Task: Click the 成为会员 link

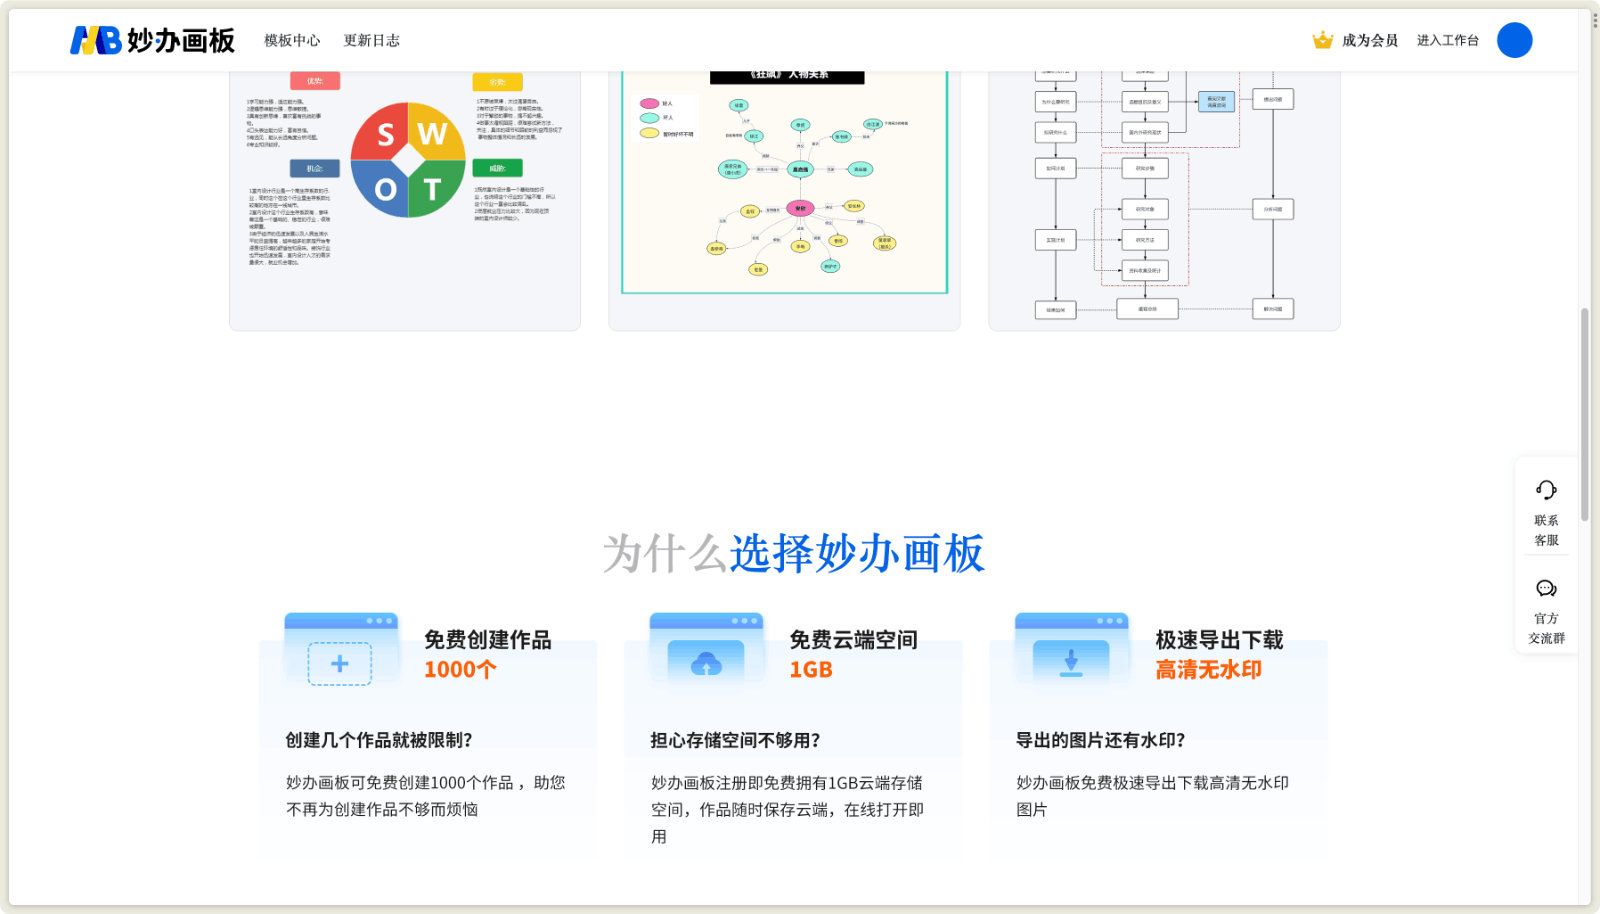Action: pos(1369,40)
